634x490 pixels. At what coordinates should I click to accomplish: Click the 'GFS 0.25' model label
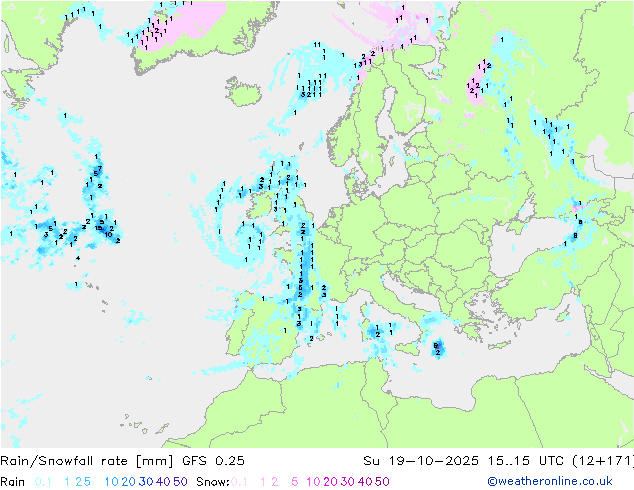point(213,460)
